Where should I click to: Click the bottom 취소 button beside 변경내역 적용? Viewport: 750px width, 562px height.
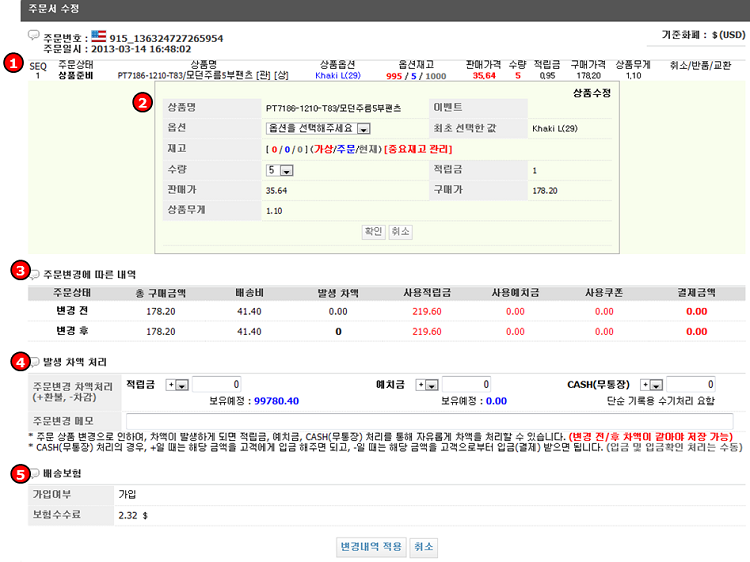424,547
